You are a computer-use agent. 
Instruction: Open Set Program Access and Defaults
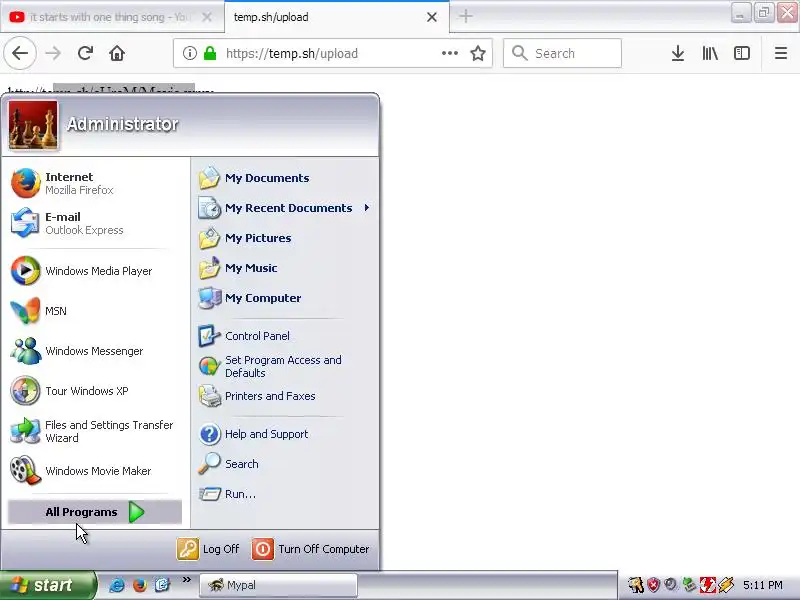[285, 366]
